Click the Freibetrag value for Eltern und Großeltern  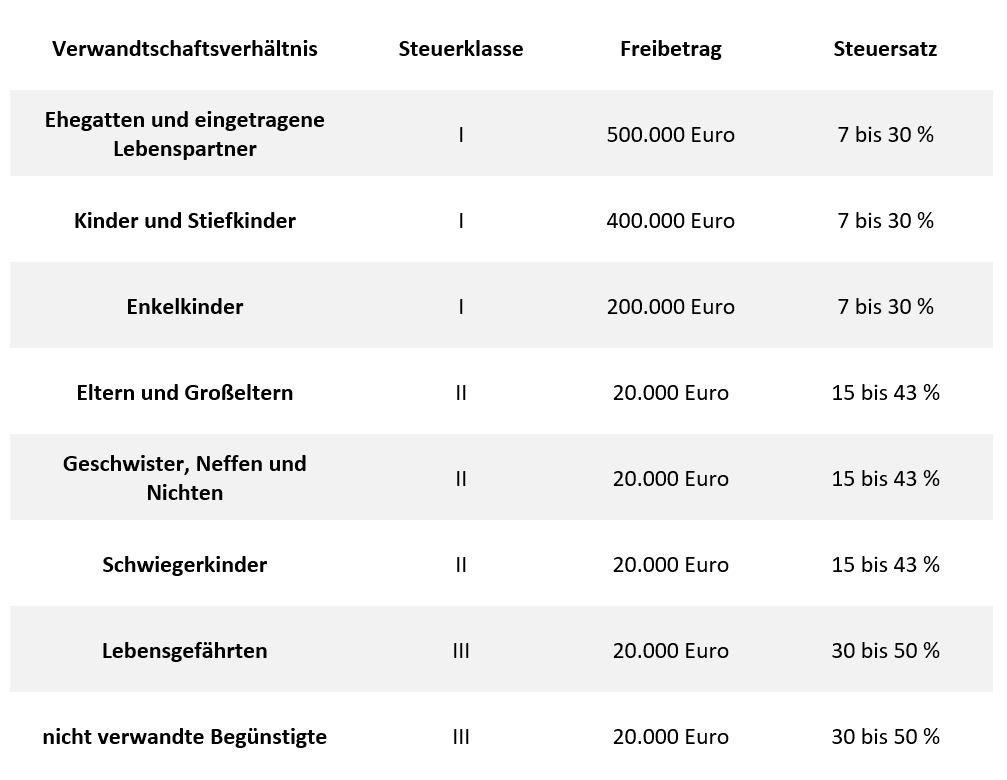670,393
